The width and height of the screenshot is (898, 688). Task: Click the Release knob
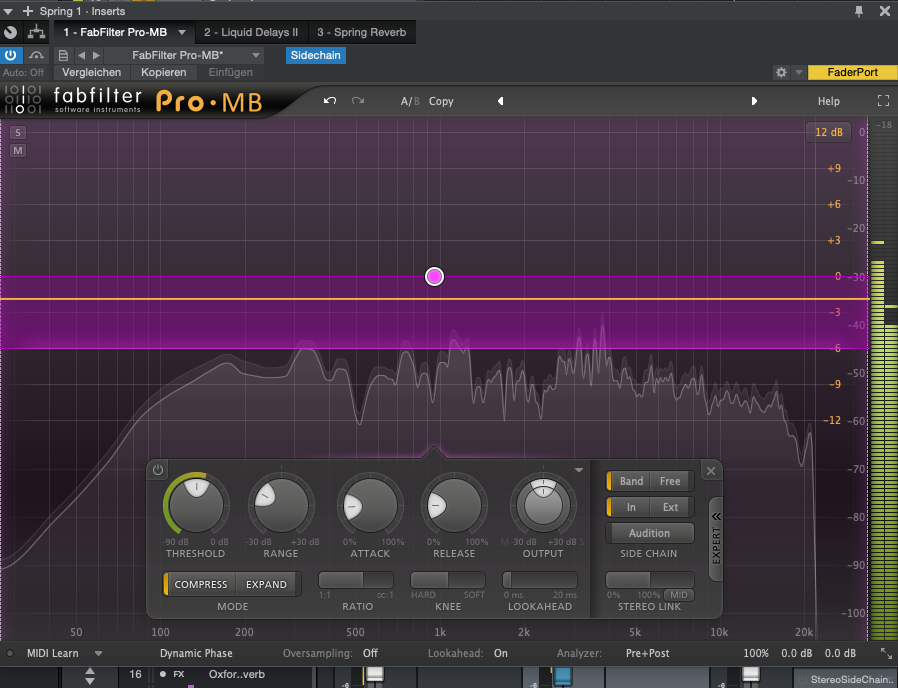click(454, 506)
